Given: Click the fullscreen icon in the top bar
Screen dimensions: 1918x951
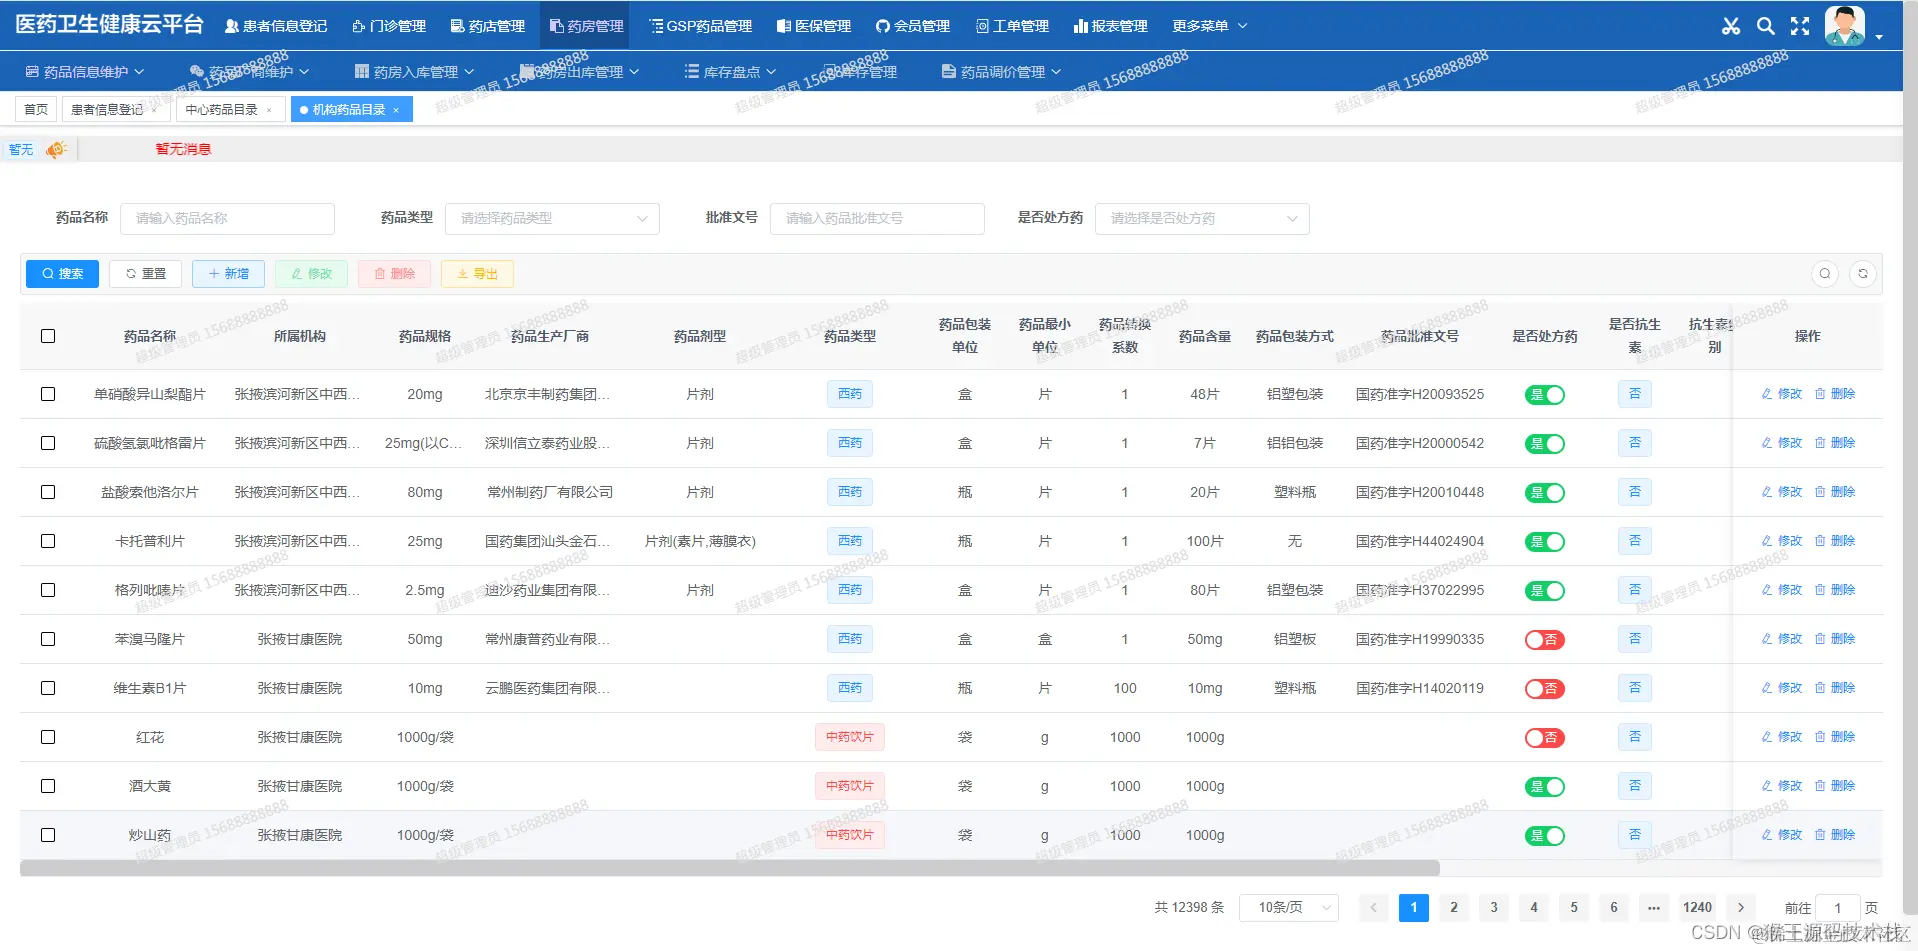Looking at the screenshot, I should click(x=1799, y=26).
